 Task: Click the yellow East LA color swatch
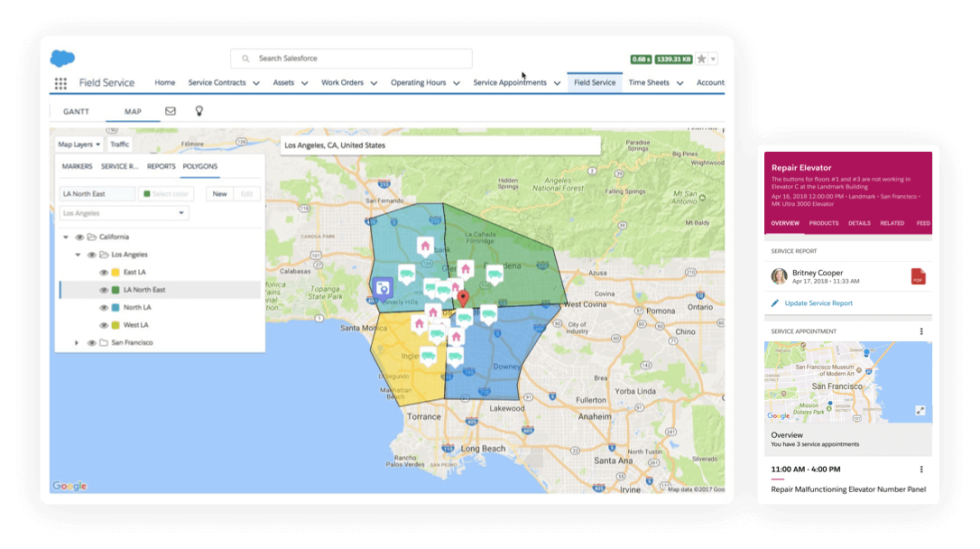(x=116, y=272)
